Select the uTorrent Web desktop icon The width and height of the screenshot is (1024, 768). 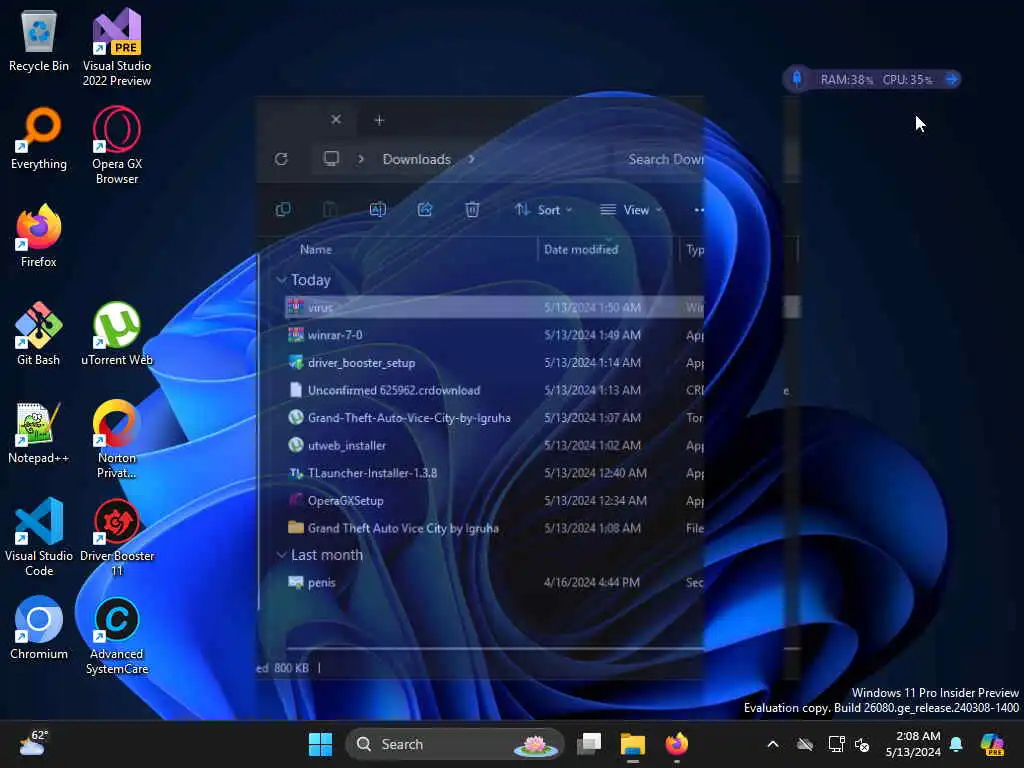(117, 334)
